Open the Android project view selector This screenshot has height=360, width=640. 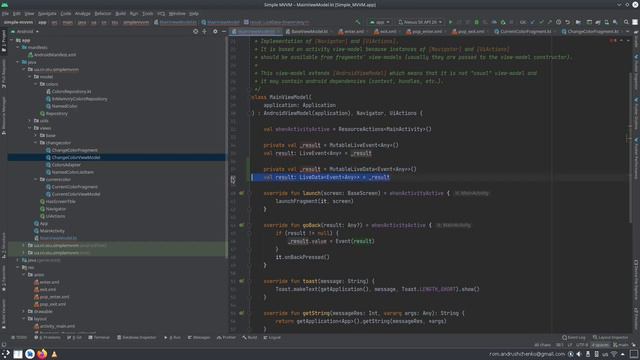(25, 31)
